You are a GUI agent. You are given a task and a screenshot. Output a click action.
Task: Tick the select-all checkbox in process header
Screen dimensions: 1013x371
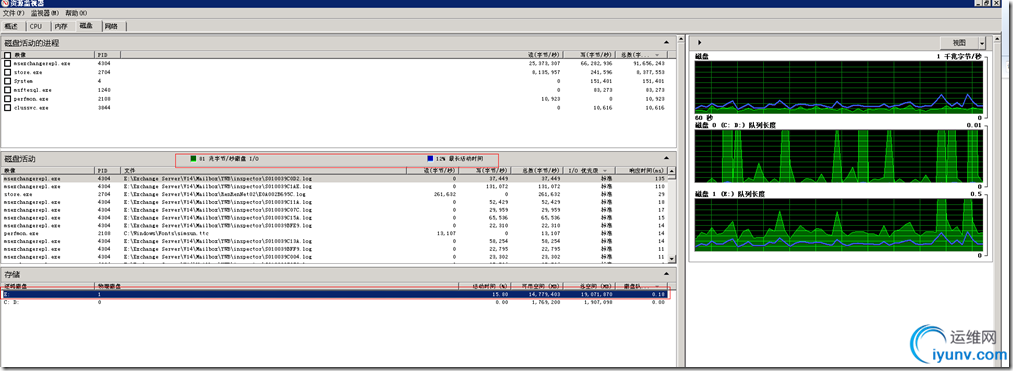pyautogui.click(x=8, y=56)
